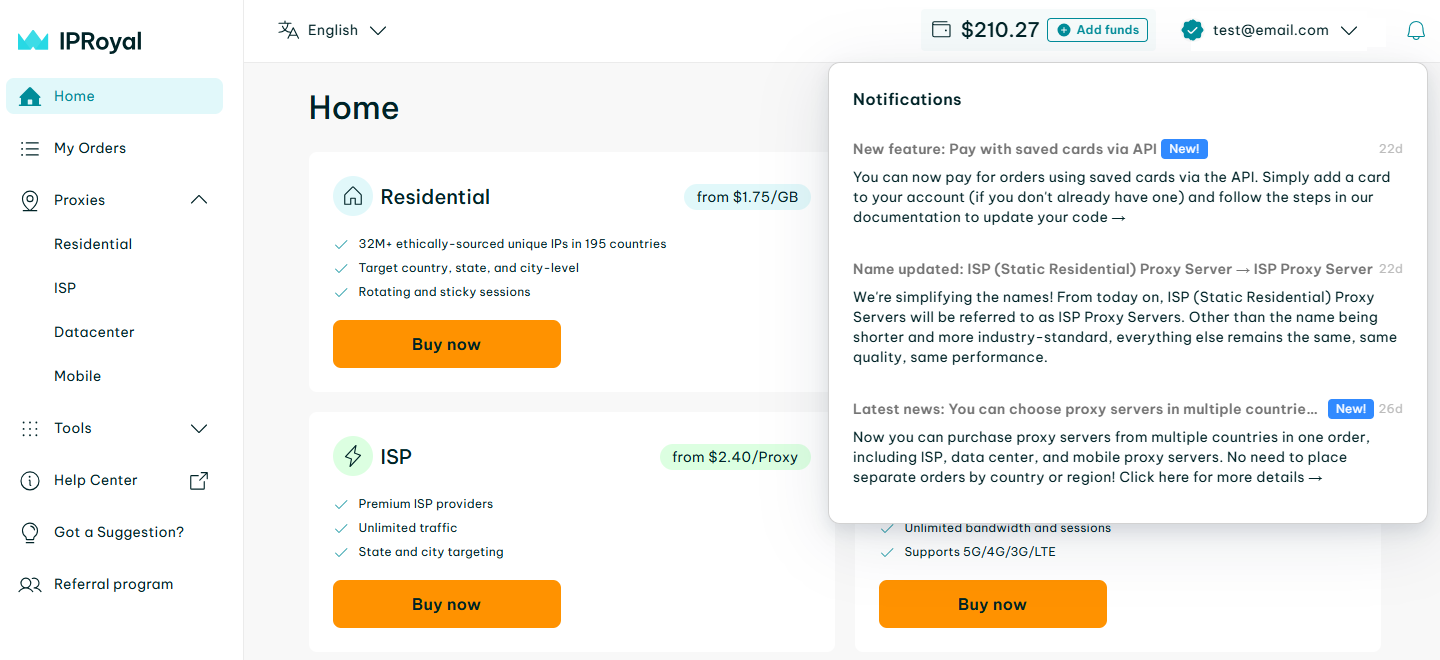The width and height of the screenshot is (1440, 660).
Task: Click the ISP lightning bolt icon
Action: [353, 457]
